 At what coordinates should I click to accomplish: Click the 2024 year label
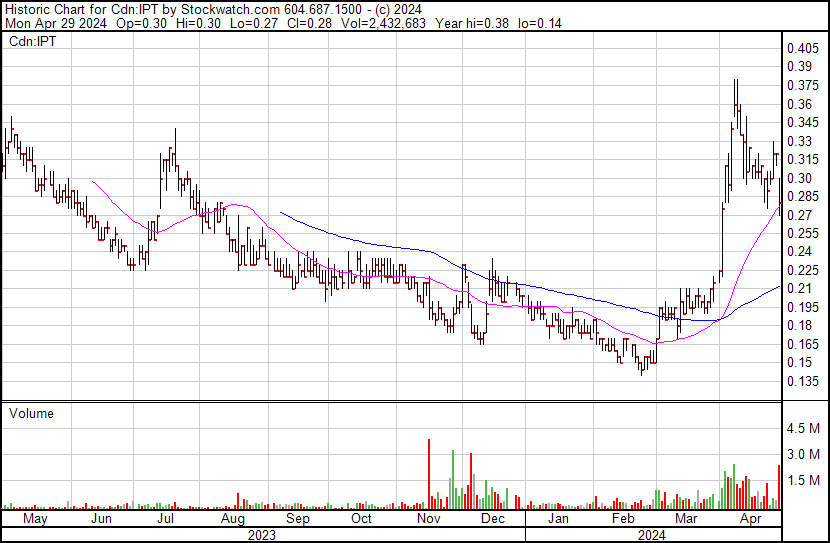pos(655,535)
